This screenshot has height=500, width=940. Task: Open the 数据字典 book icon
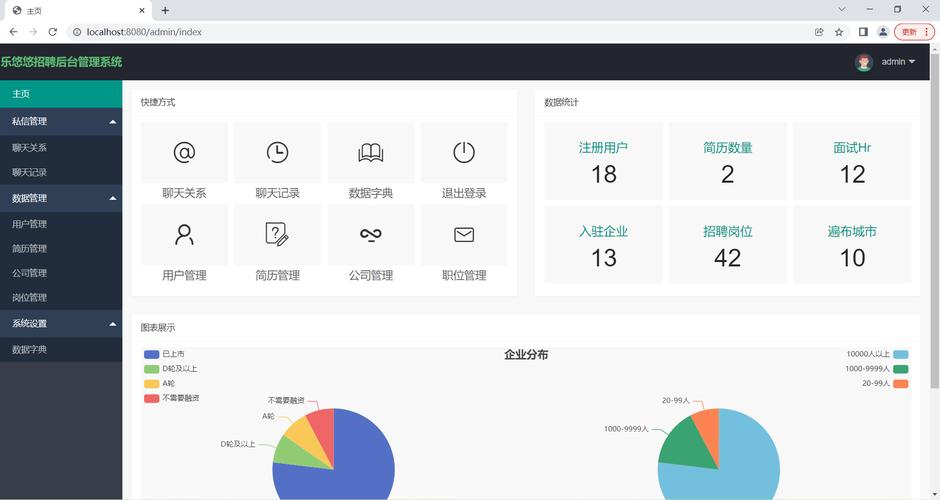coord(371,152)
